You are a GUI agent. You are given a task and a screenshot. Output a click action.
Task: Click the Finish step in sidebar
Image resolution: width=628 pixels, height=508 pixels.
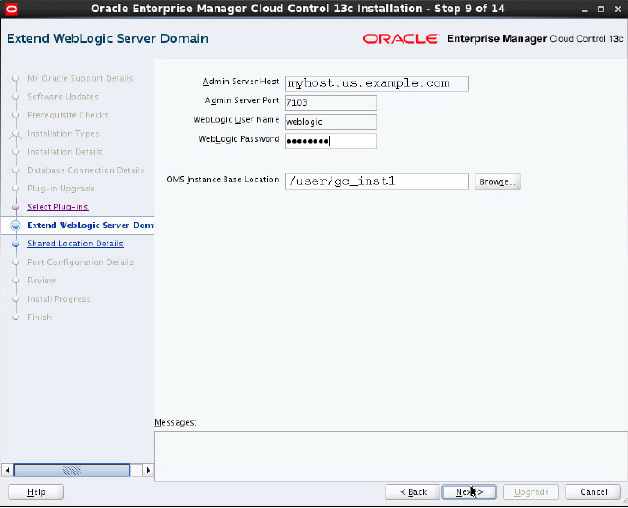(40, 317)
